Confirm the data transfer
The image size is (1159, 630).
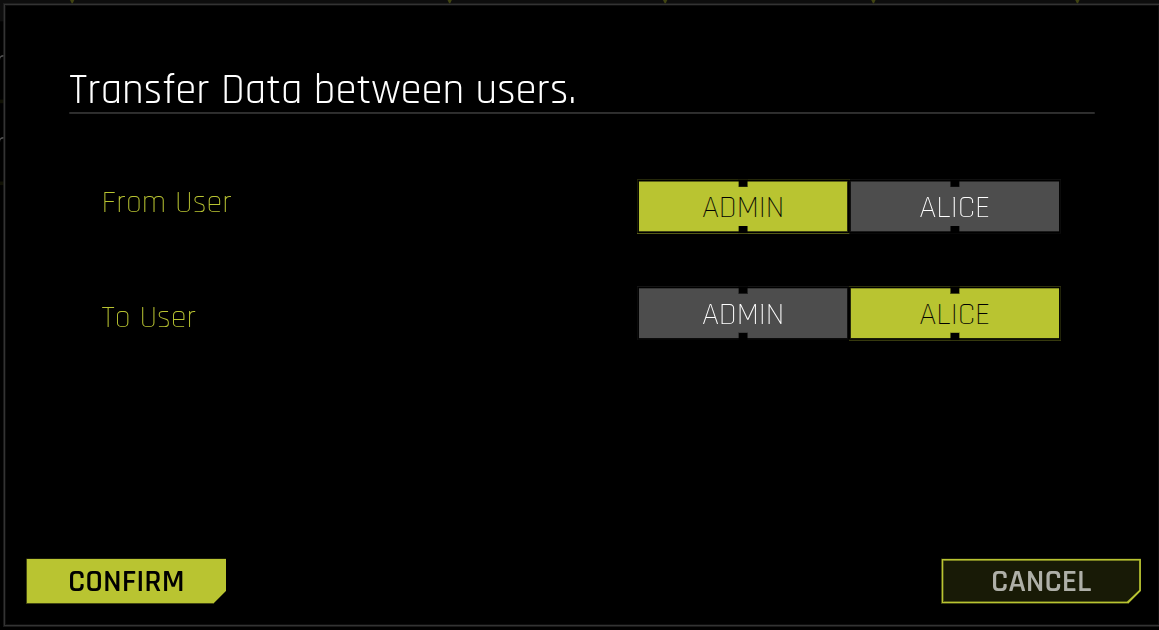(125, 581)
